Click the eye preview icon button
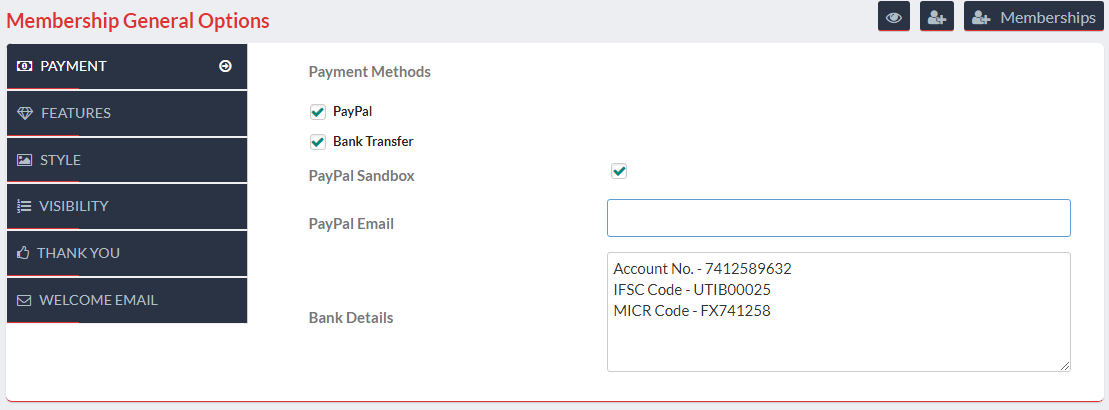This screenshot has height=410, width=1109. (x=893, y=17)
